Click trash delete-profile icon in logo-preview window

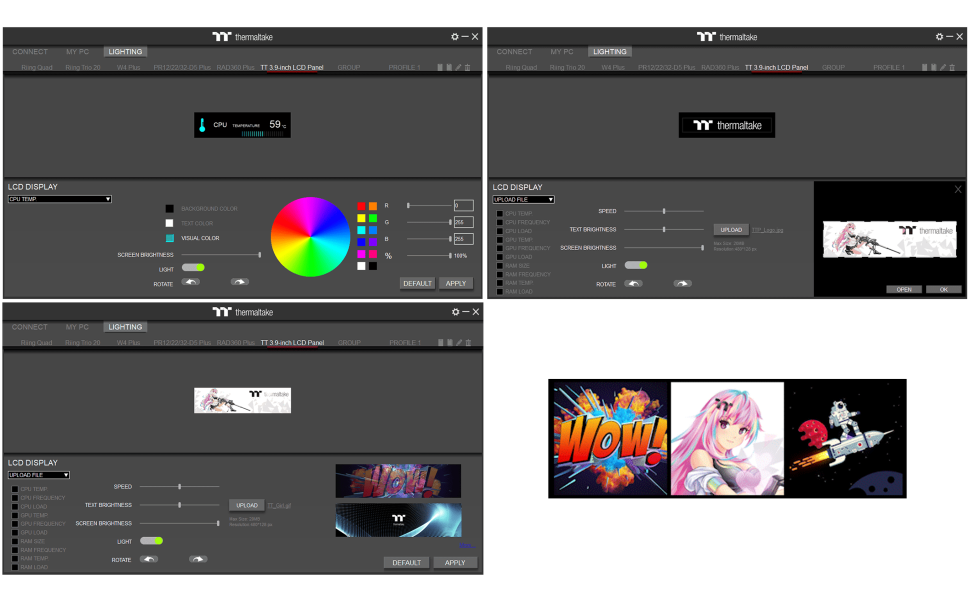click(x=952, y=67)
